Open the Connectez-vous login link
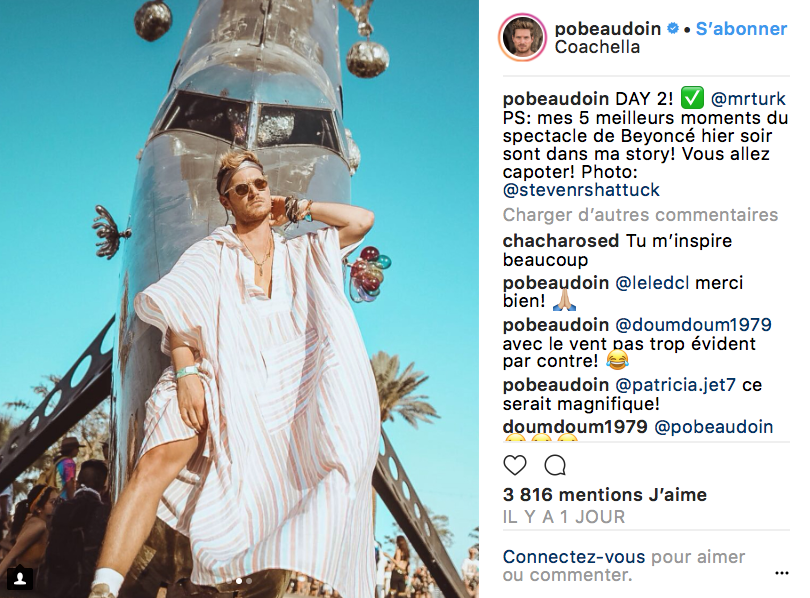The width and height of the screenshot is (810, 598). pos(574,557)
